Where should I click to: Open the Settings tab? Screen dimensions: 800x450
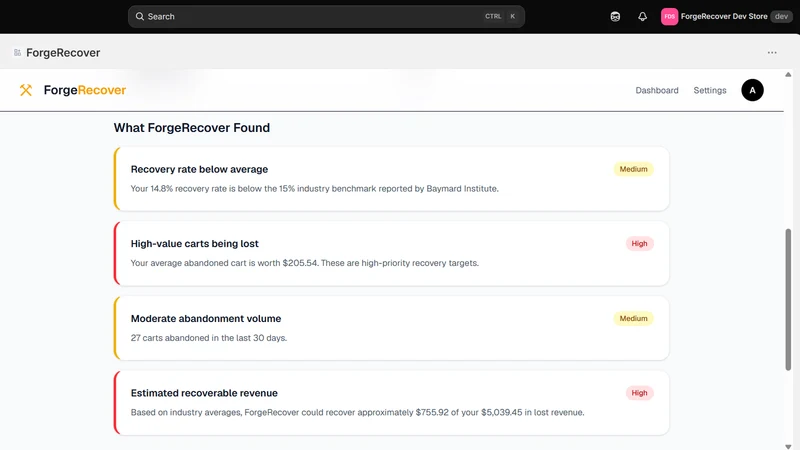point(710,90)
